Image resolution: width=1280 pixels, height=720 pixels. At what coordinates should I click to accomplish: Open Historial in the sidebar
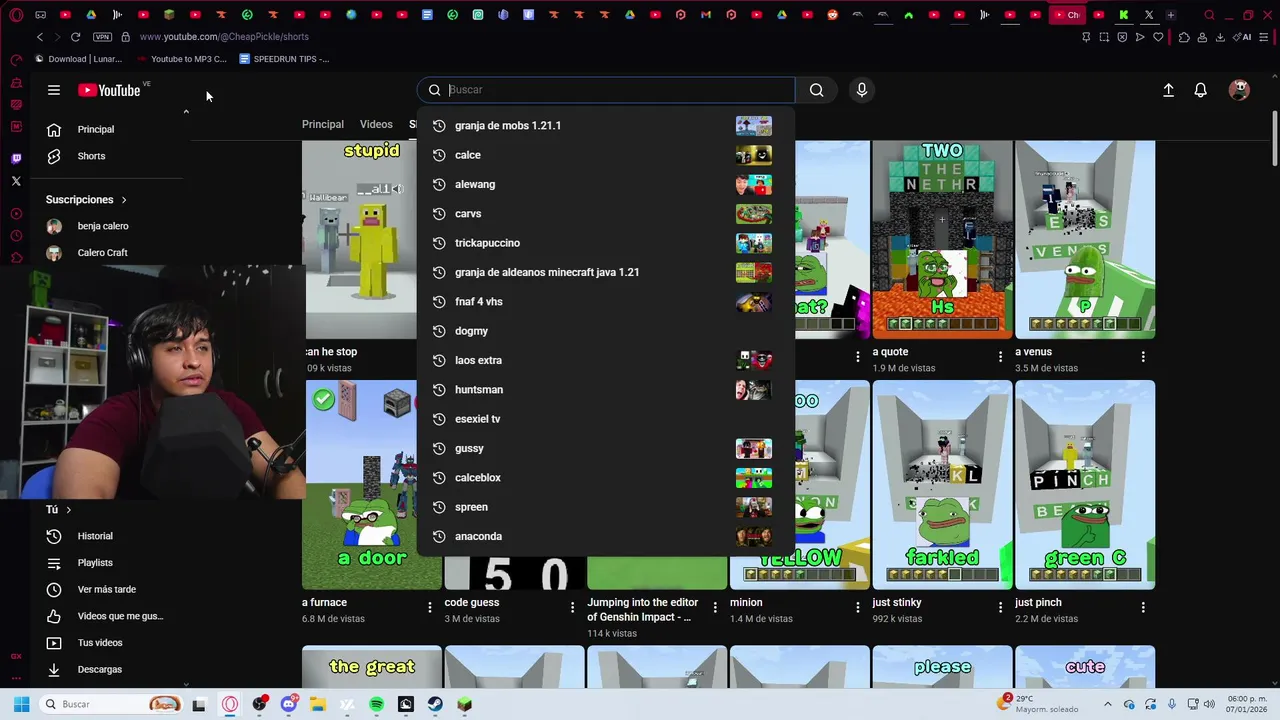pos(95,536)
